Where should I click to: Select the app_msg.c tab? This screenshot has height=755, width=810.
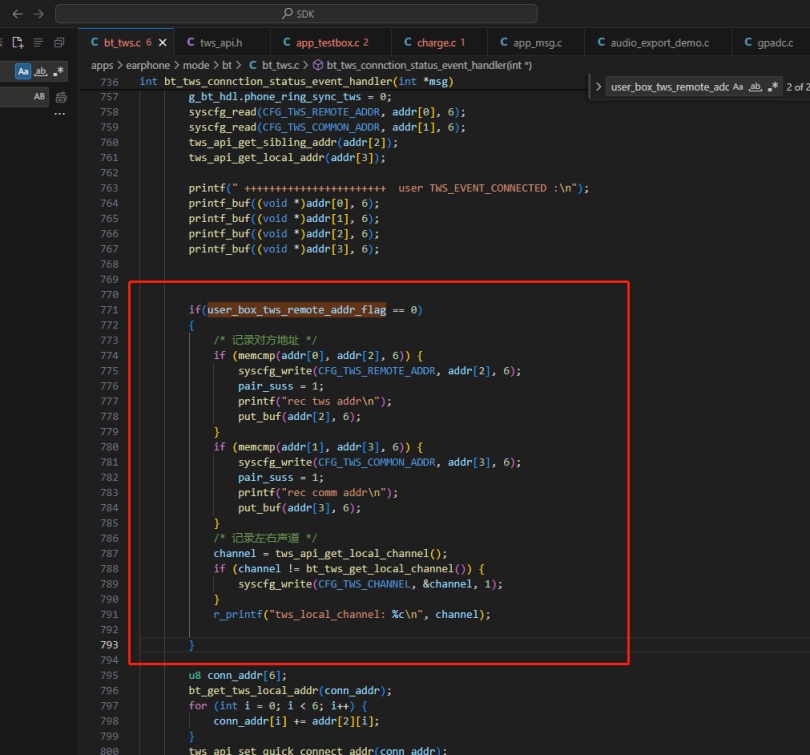coord(536,42)
